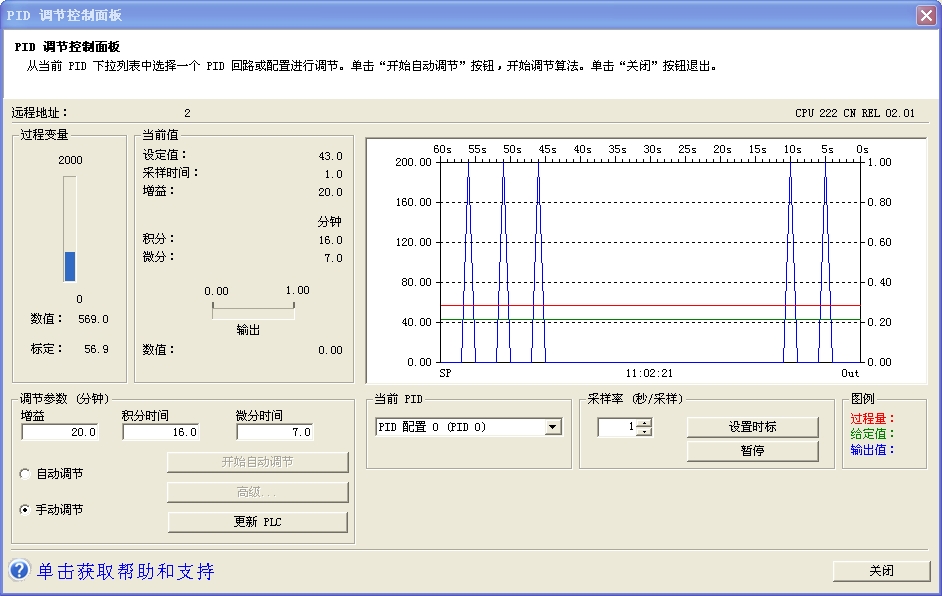Click the process value 569.0
This screenshot has width=942, height=596.
click(x=93, y=319)
